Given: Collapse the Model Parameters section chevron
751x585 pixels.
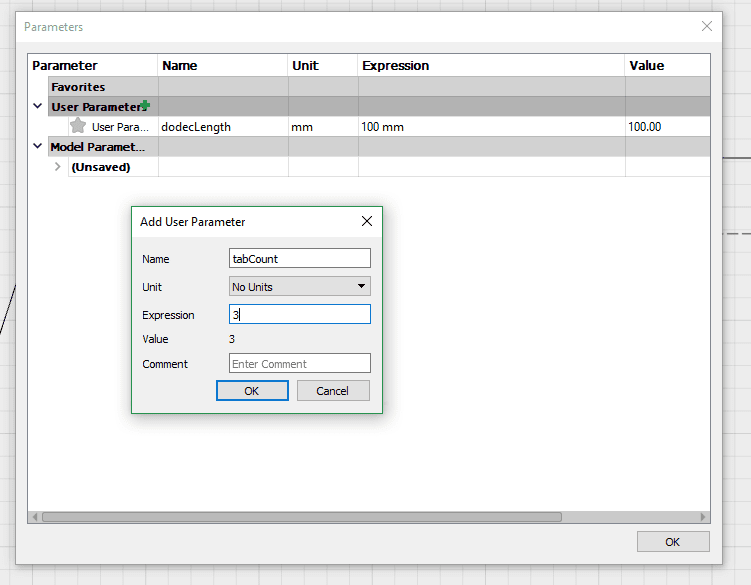Looking at the screenshot, I should tap(37, 146).
